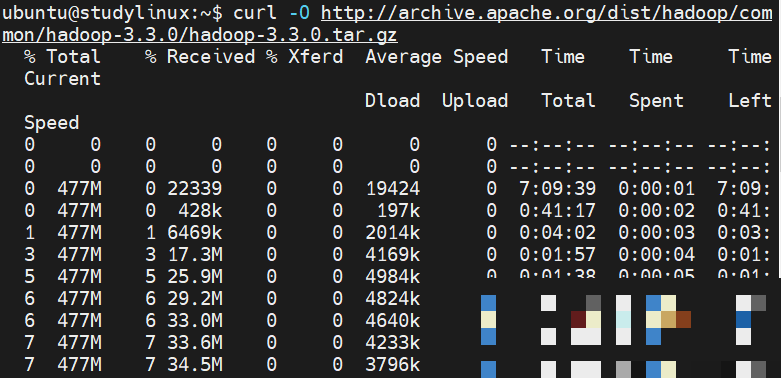Select the -O option flag
Screen dimensions: 781x378
[299, 13]
